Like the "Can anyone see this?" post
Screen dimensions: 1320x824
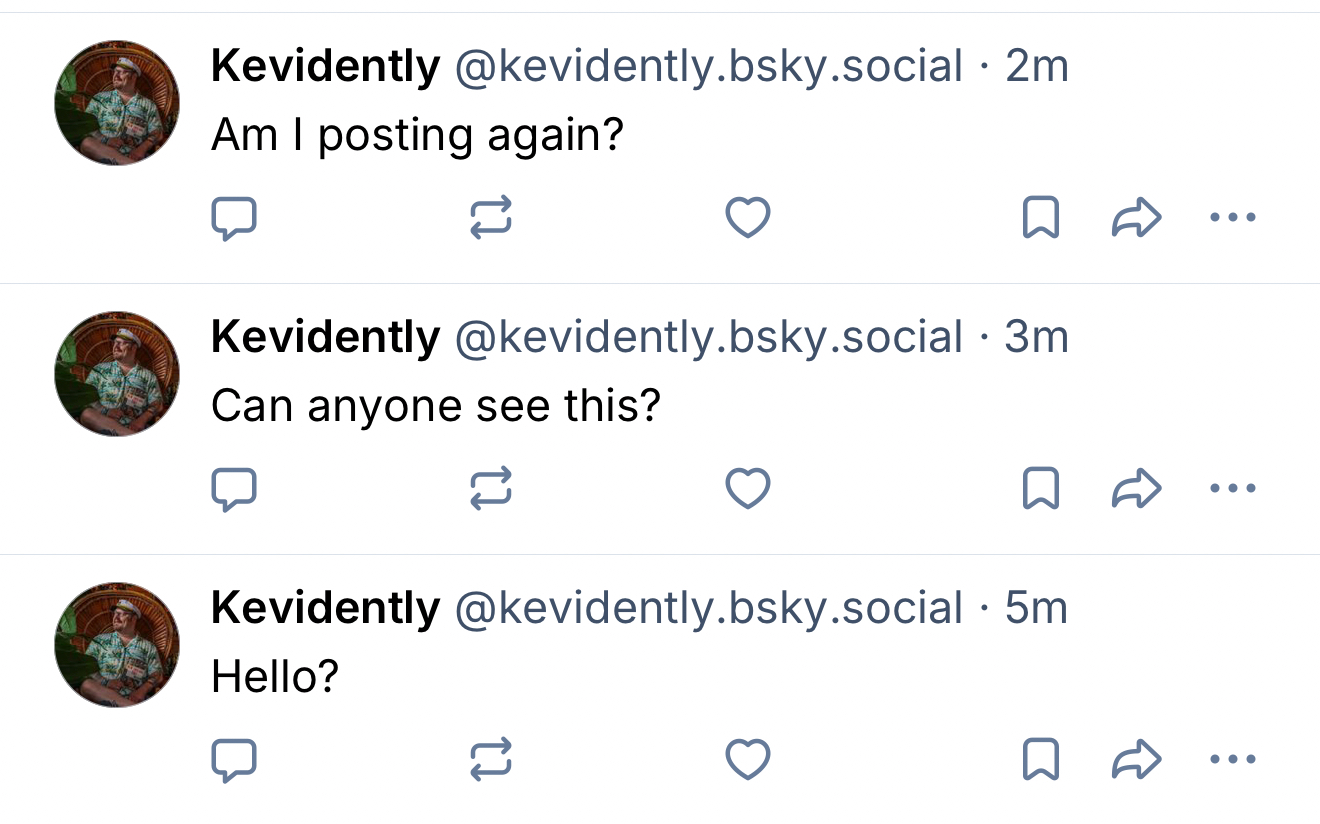(747, 488)
